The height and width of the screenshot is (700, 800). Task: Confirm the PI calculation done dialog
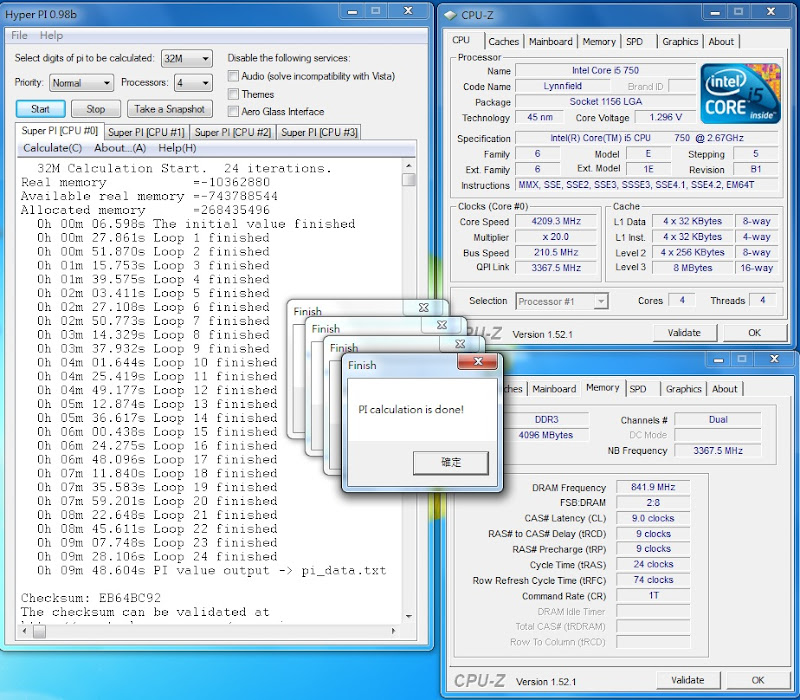[x=451, y=463]
